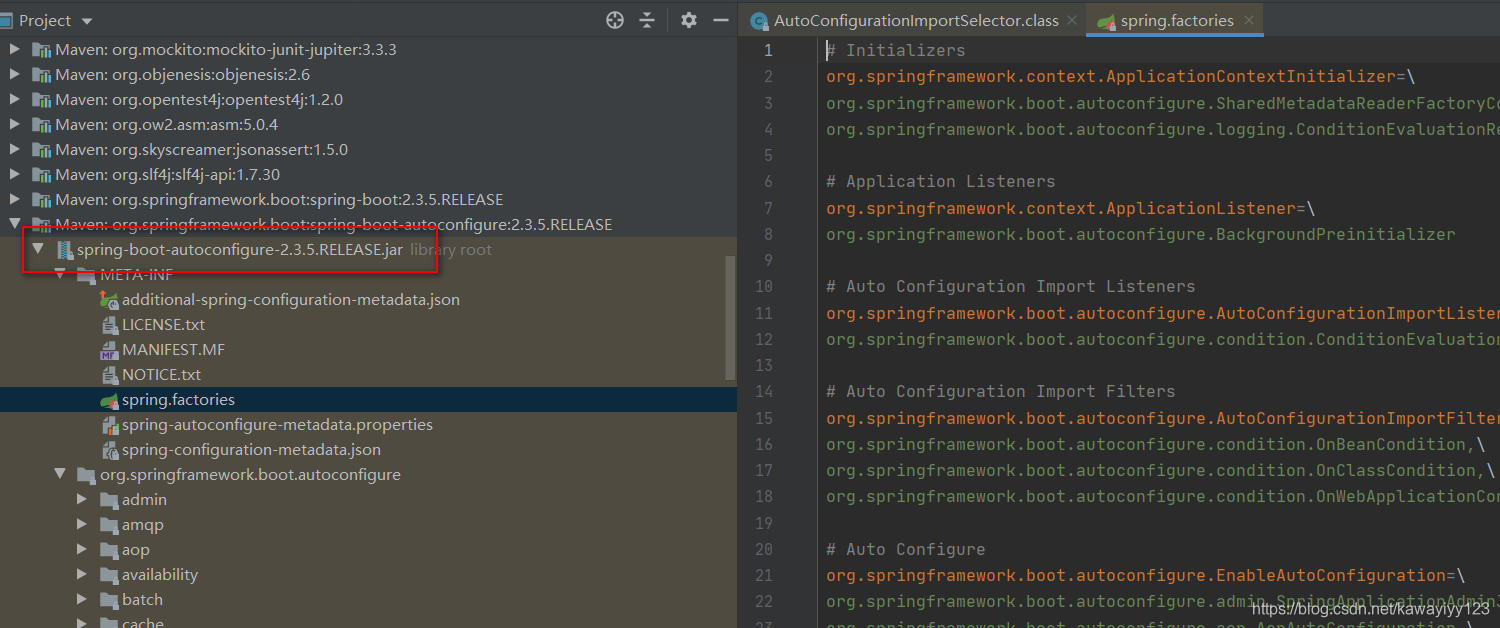Click the locate/select opened file target icon

pos(615,20)
